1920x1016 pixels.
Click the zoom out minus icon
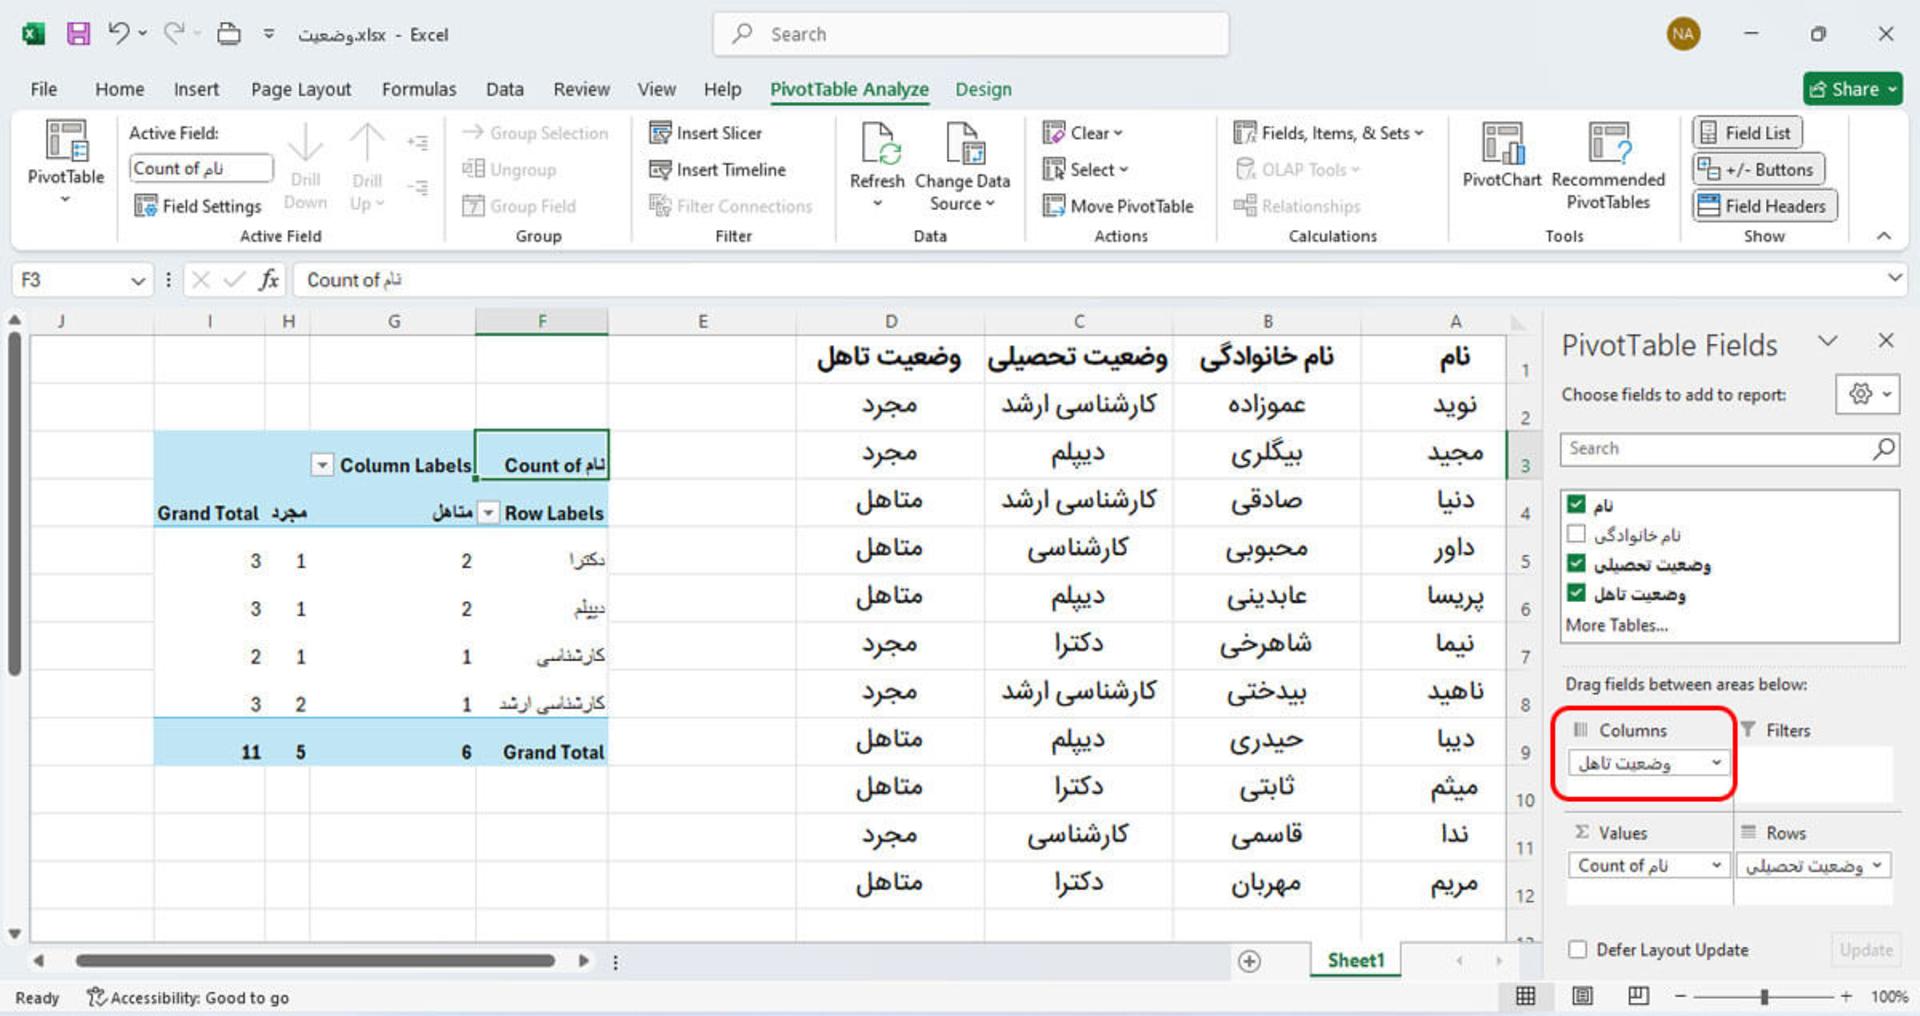coord(1680,997)
